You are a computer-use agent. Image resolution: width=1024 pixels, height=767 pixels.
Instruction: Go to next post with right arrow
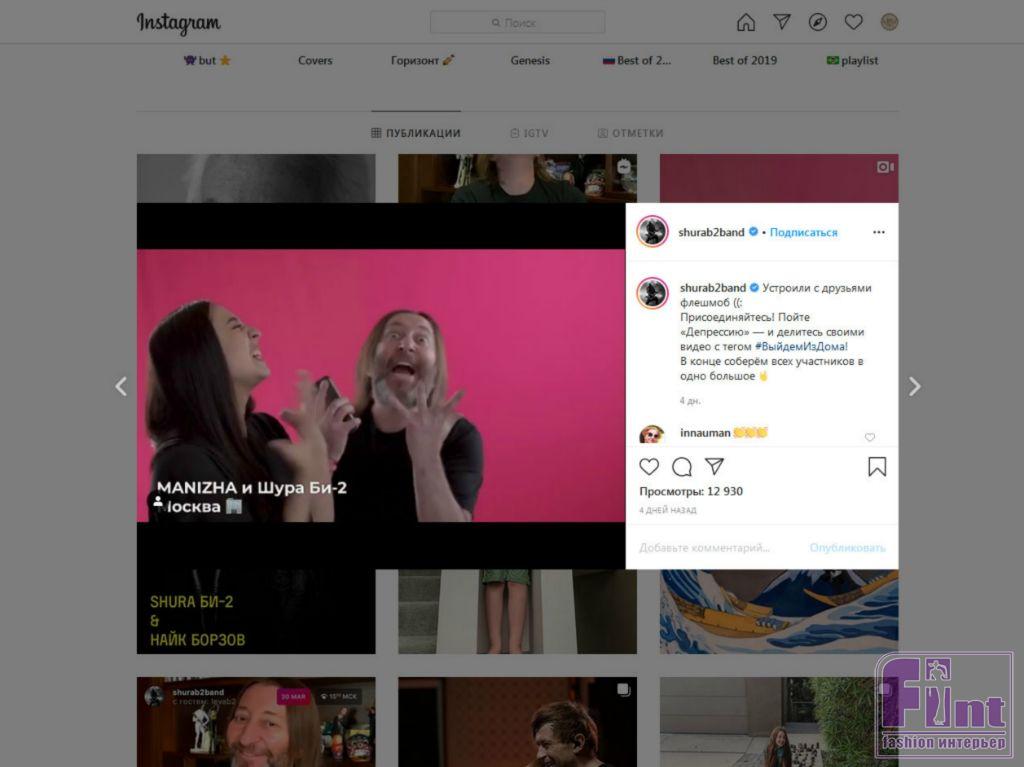tap(914, 387)
